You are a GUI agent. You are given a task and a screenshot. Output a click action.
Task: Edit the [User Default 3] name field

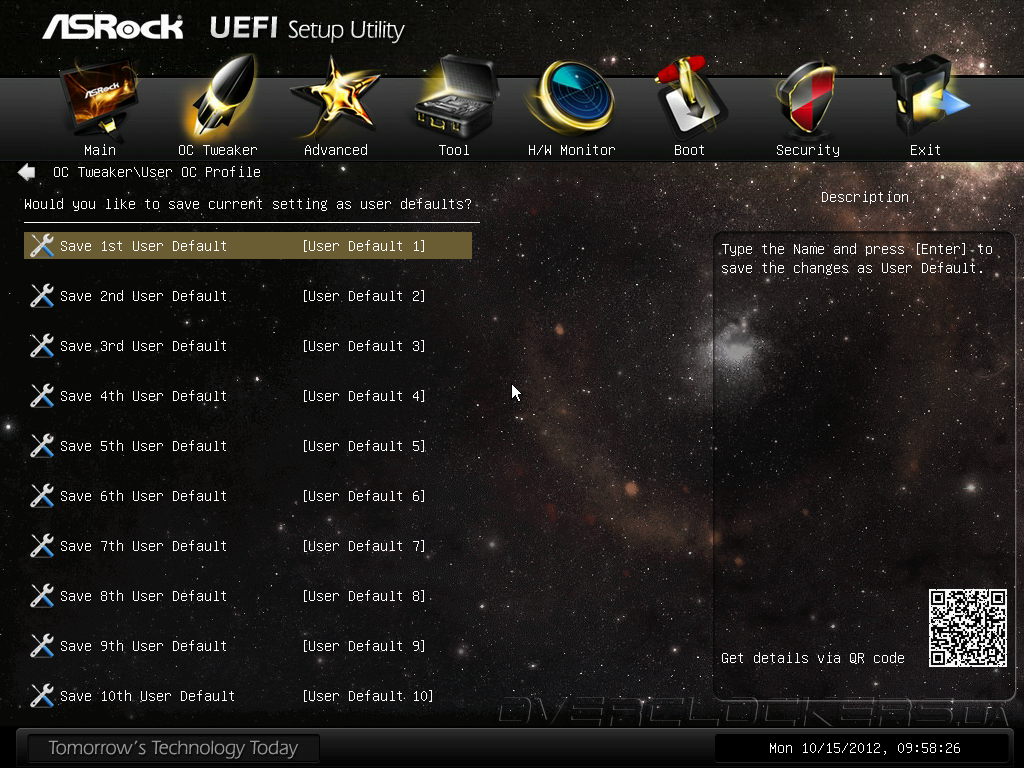point(364,346)
